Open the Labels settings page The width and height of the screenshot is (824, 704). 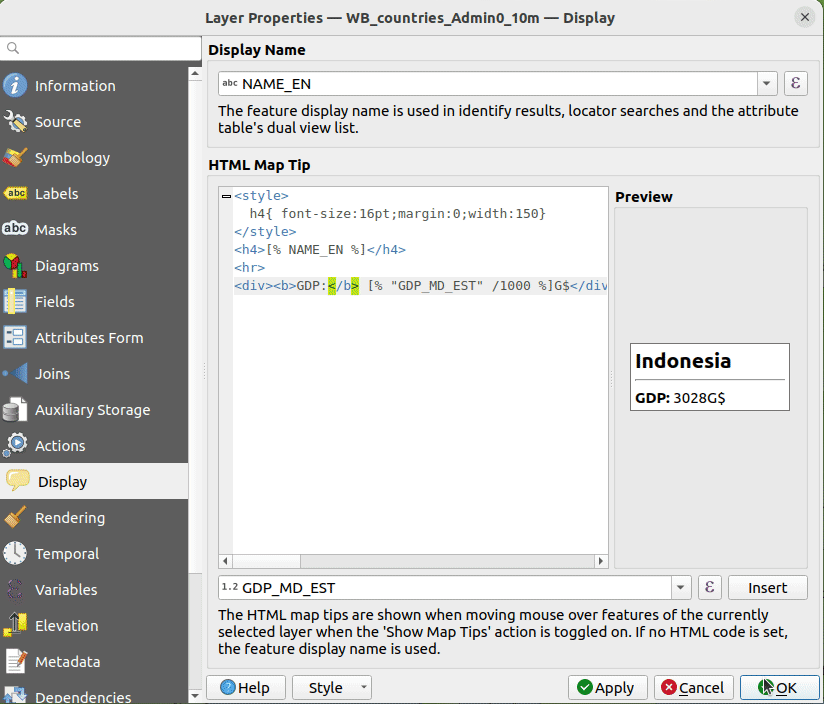tap(62, 193)
